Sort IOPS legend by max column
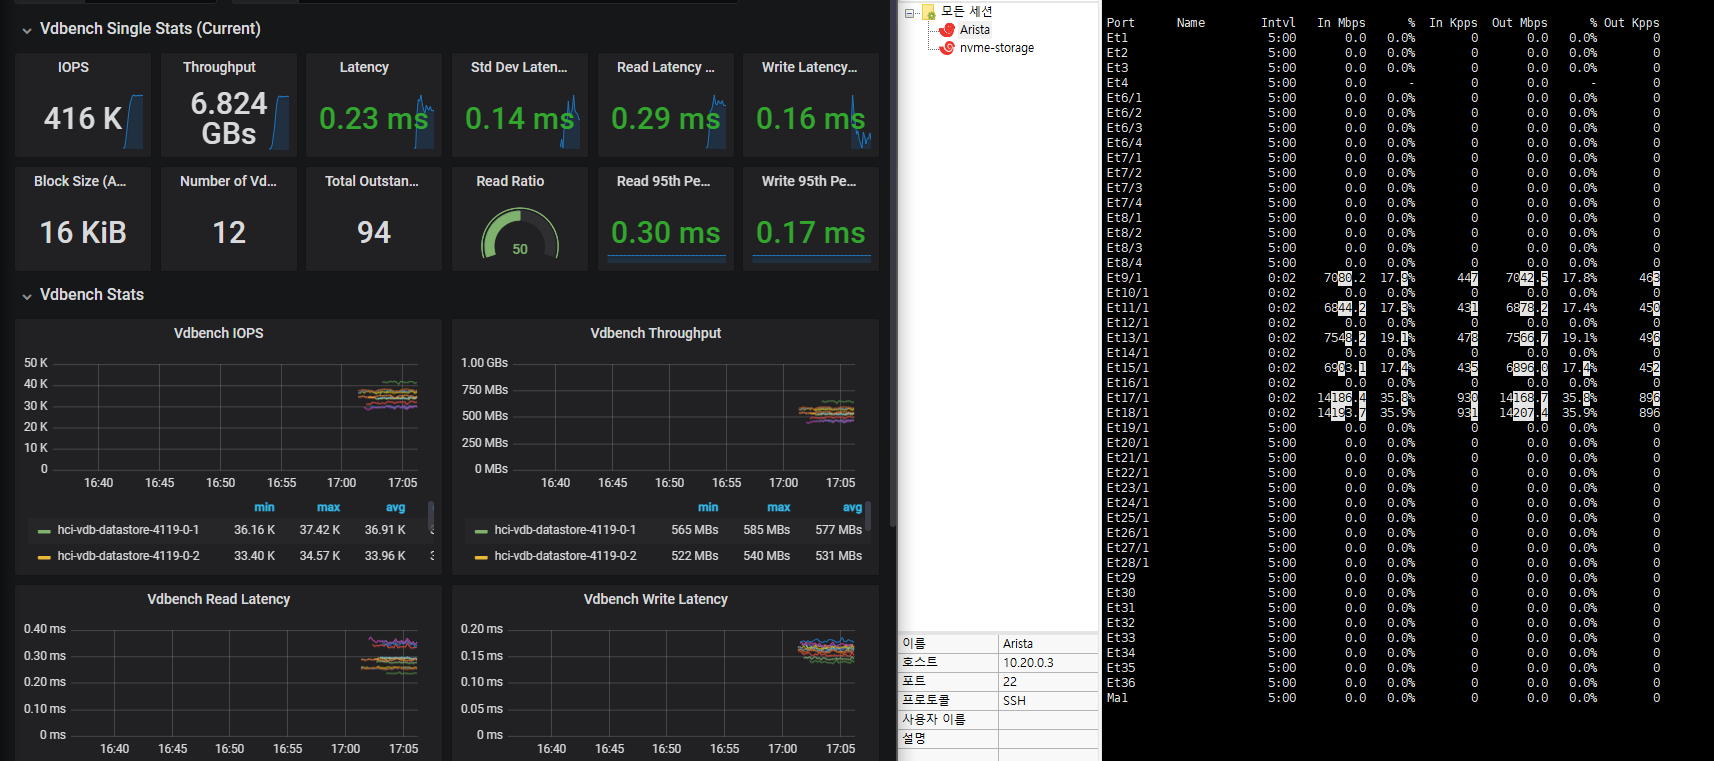Image resolution: width=1714 pixels, height=761 pixels. (x=328, y=508)
